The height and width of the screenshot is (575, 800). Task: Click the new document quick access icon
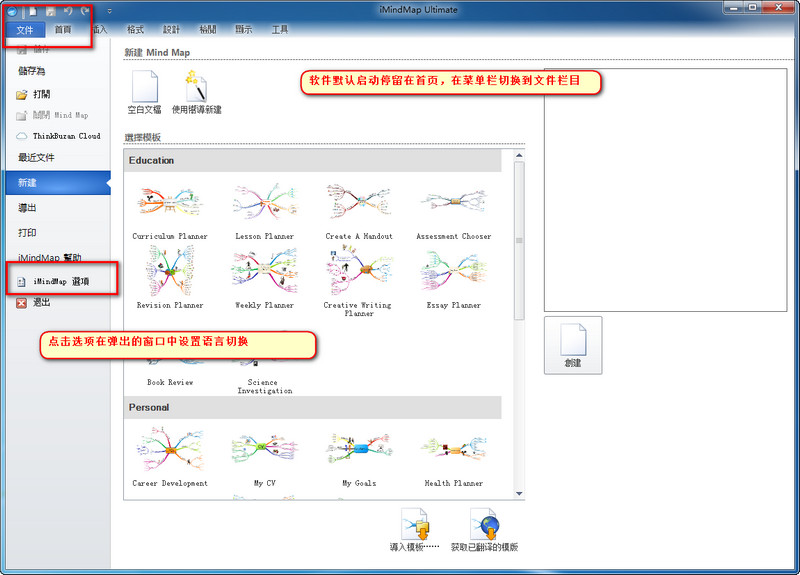[x=33, y=11]
